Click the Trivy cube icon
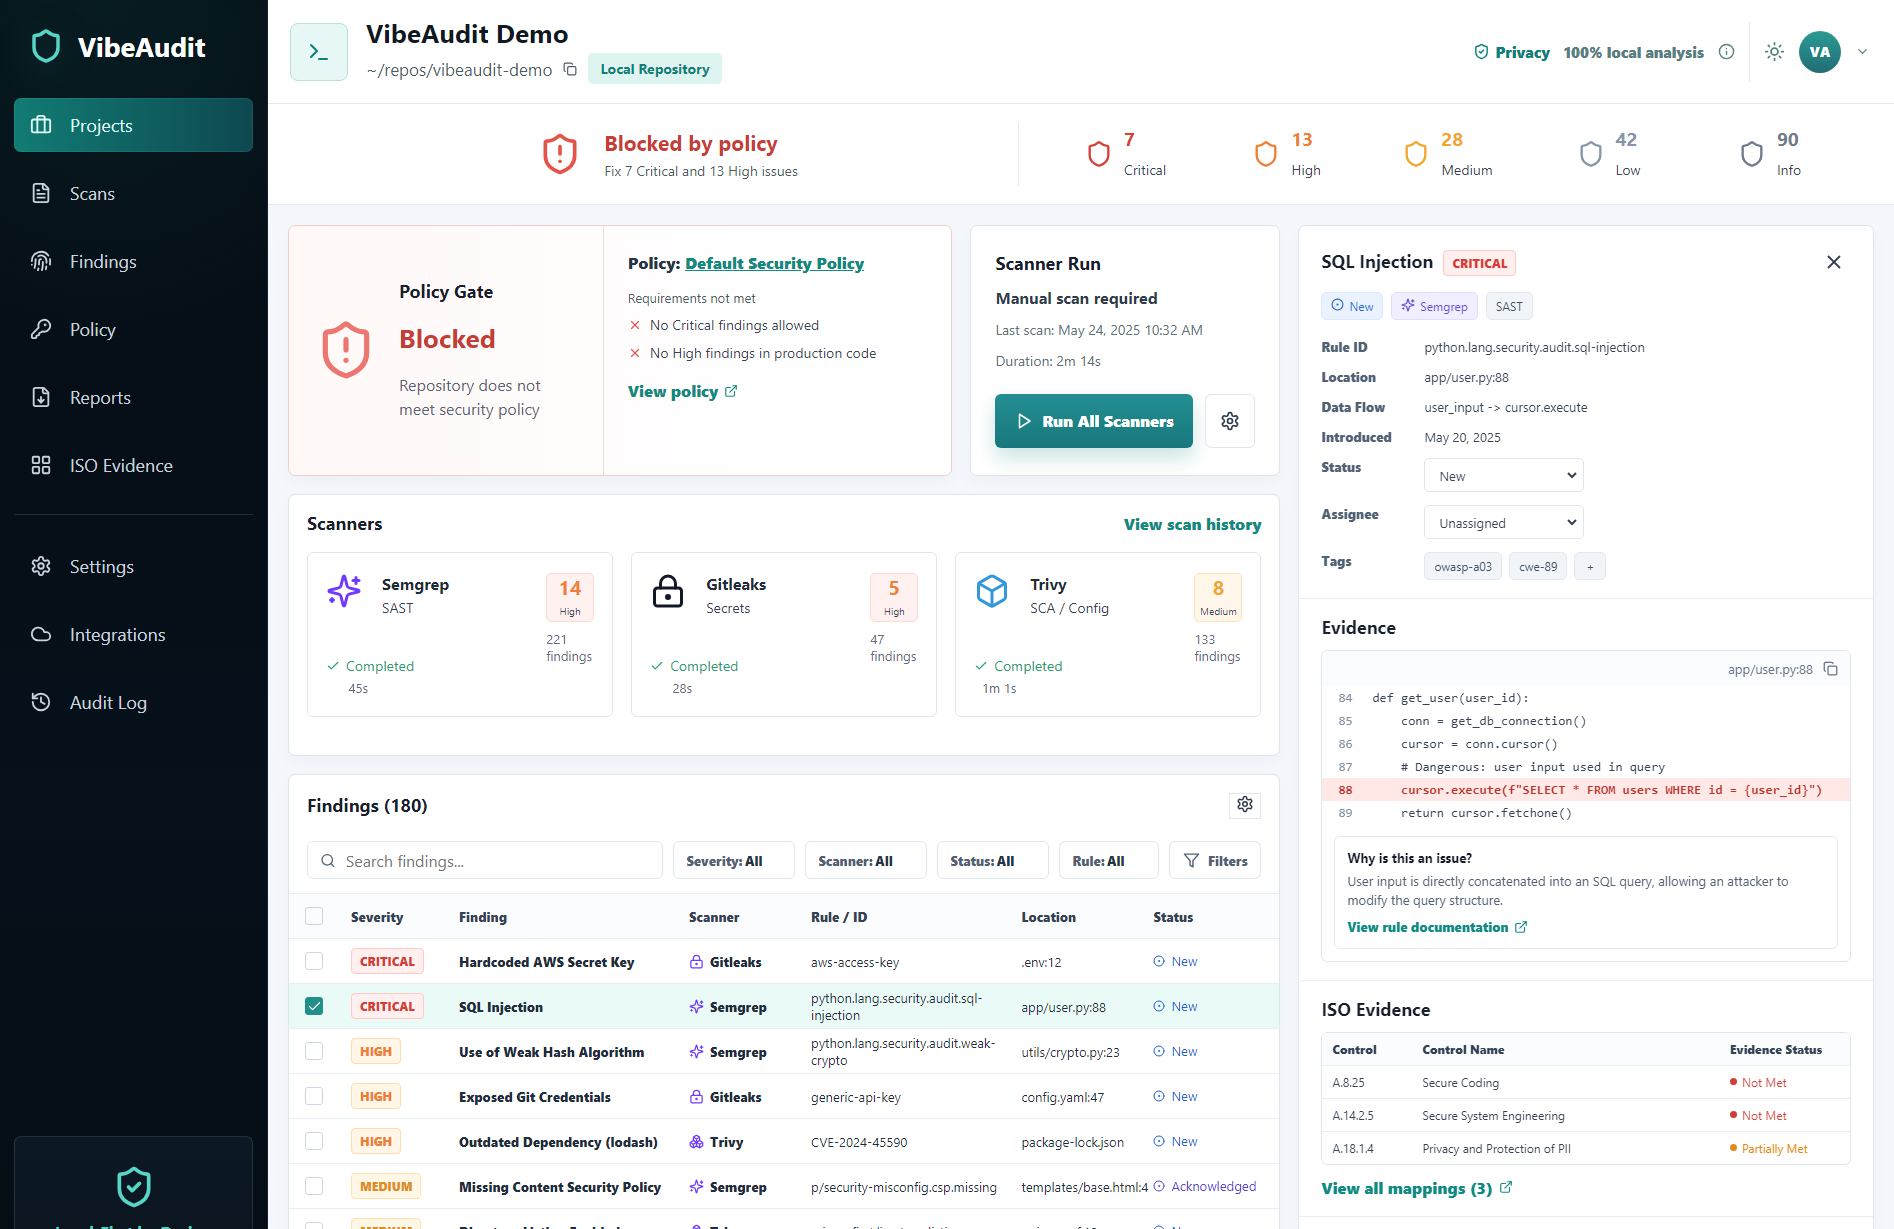Screen dimensions: 1894x1229 pyautogui.click(x=992, y=591)
